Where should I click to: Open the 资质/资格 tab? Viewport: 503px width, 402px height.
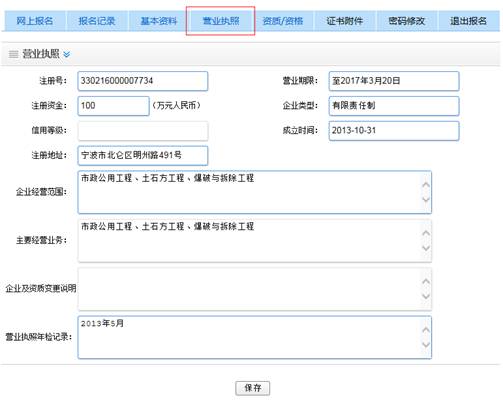(x=283, y=21)
